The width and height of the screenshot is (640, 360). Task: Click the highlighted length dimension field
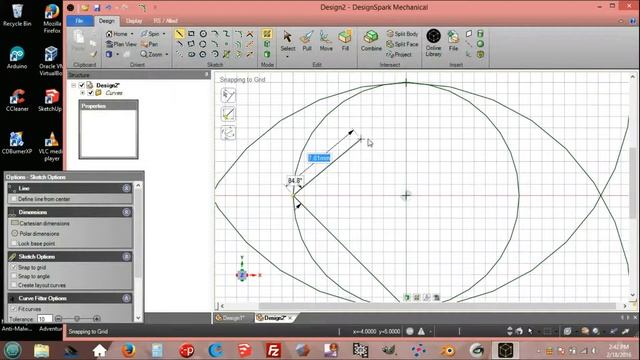(x=319, y=158)
